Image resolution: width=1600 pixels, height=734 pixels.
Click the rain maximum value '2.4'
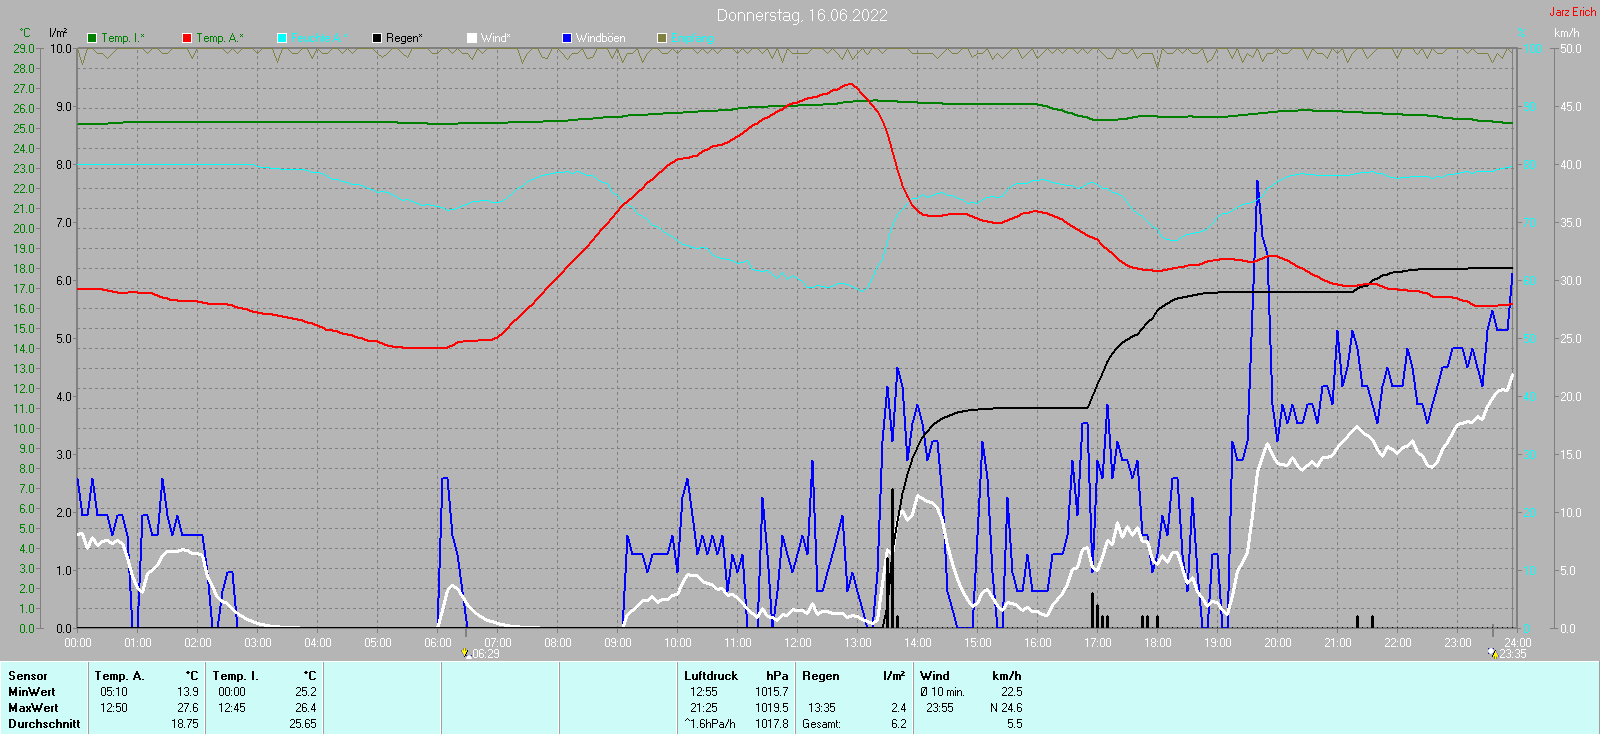pos(899,708)
